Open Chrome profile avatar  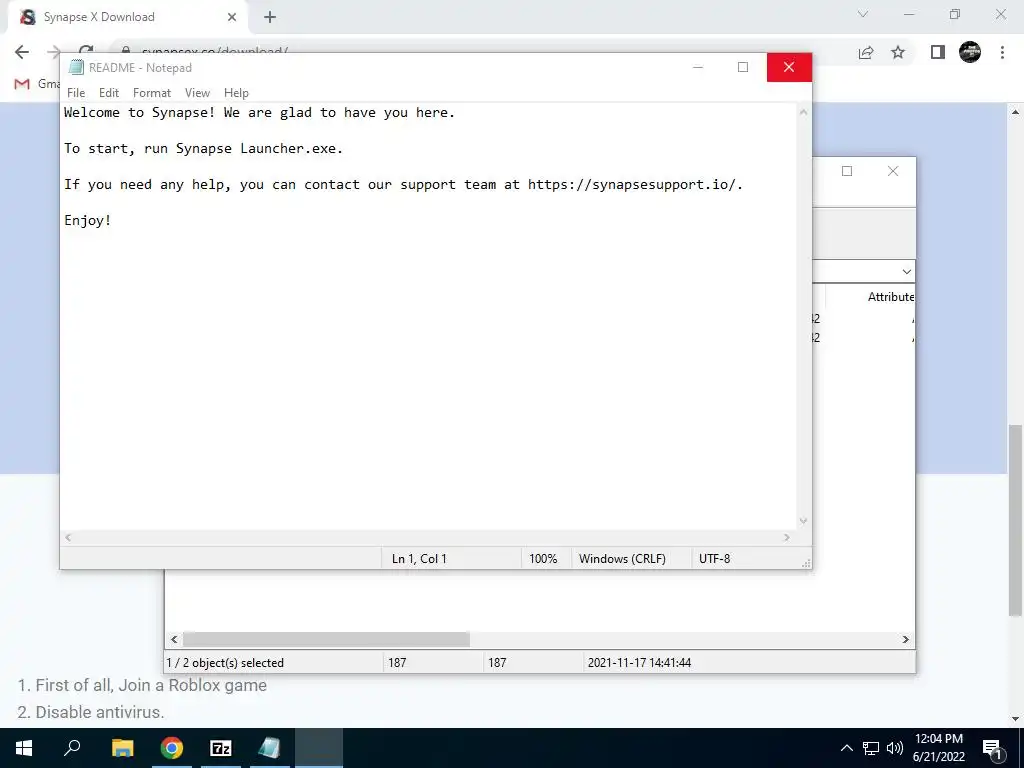[970, 52]
